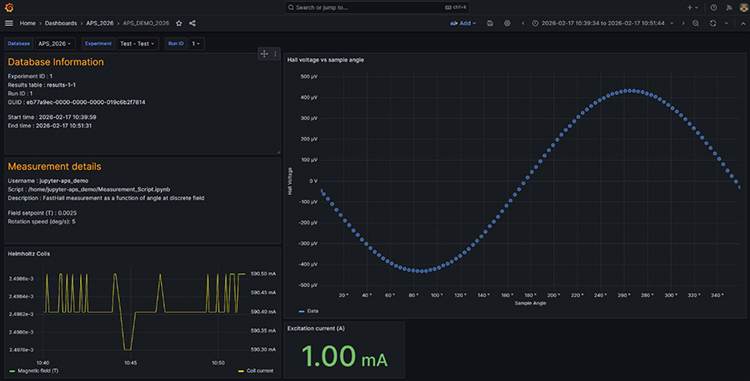Click the search magnifier icon
This screenshot has width=750, height=381.
click(x=291, y=7)
